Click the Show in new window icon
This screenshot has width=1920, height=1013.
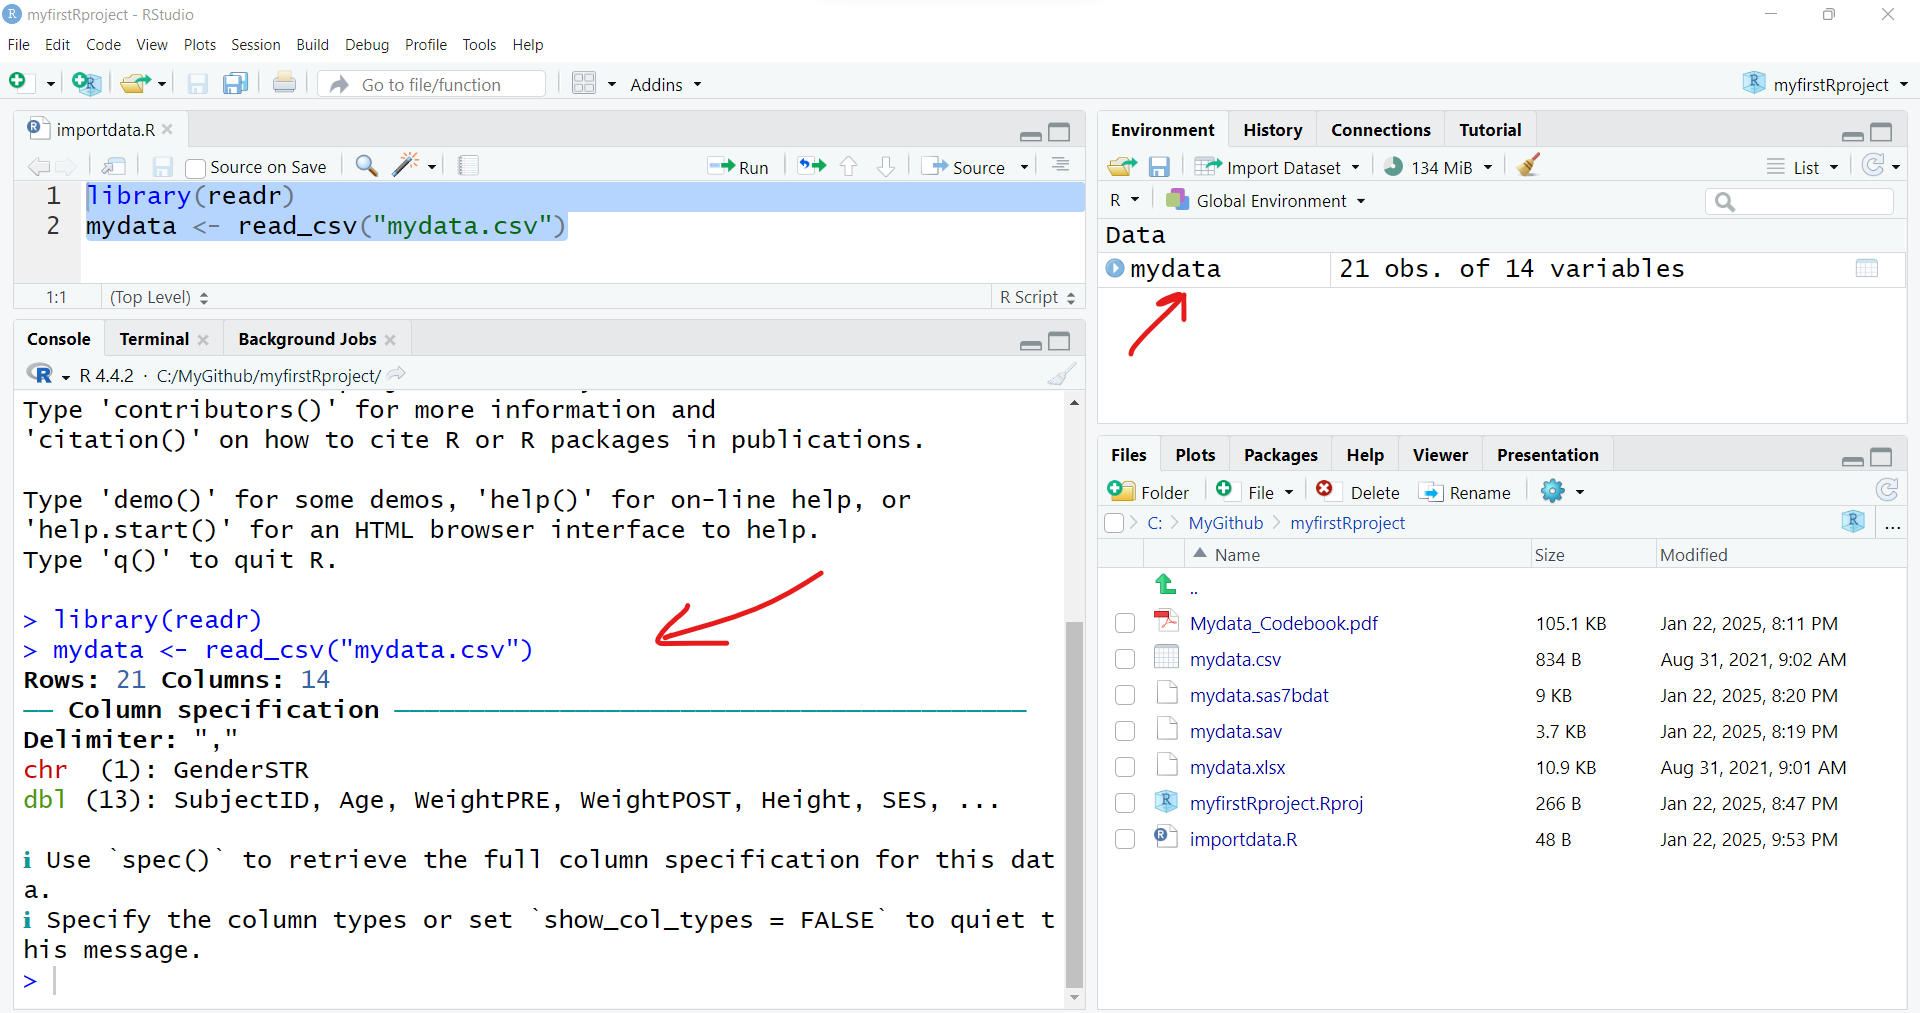point(114,166)
